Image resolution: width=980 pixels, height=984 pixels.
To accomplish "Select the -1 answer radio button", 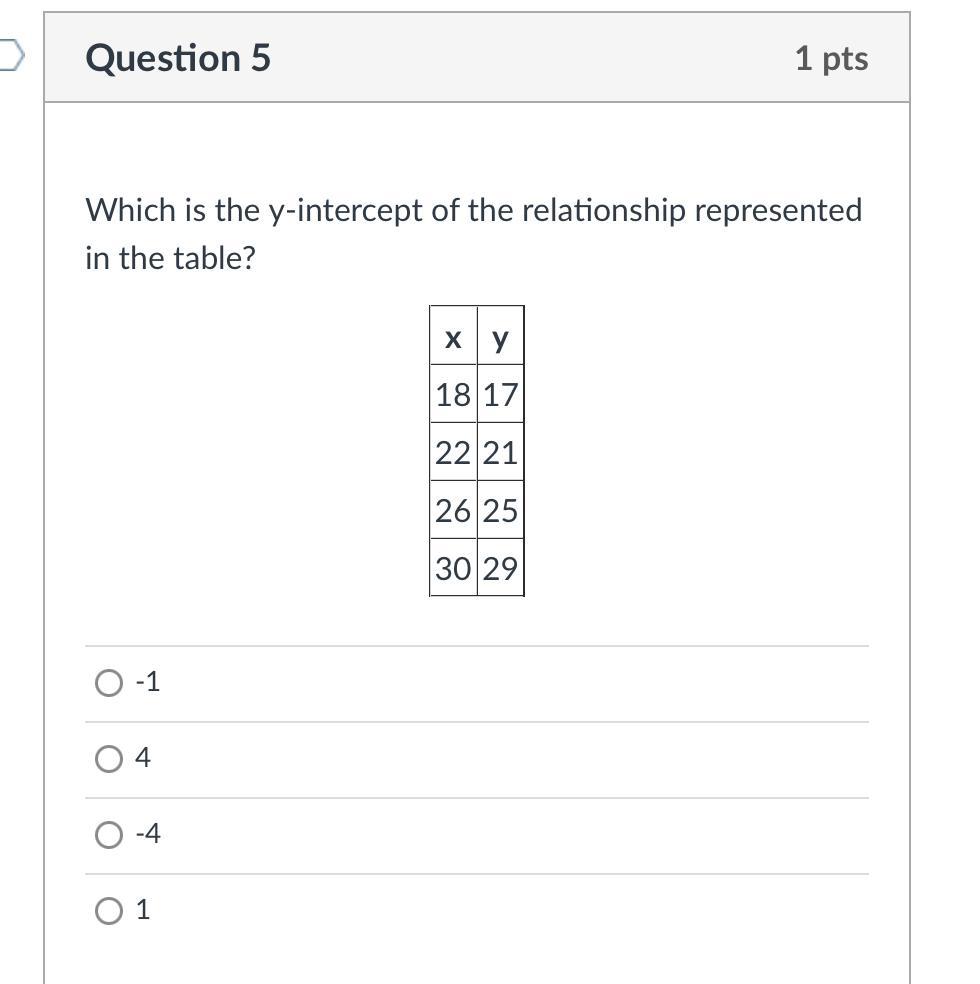I will [x=108, y=683].
